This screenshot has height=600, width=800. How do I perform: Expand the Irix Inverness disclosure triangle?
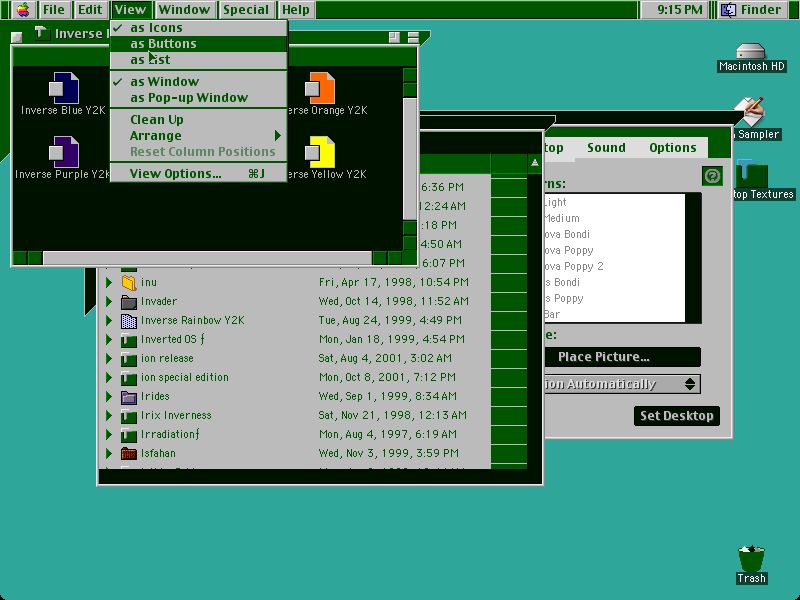(109, 416)
